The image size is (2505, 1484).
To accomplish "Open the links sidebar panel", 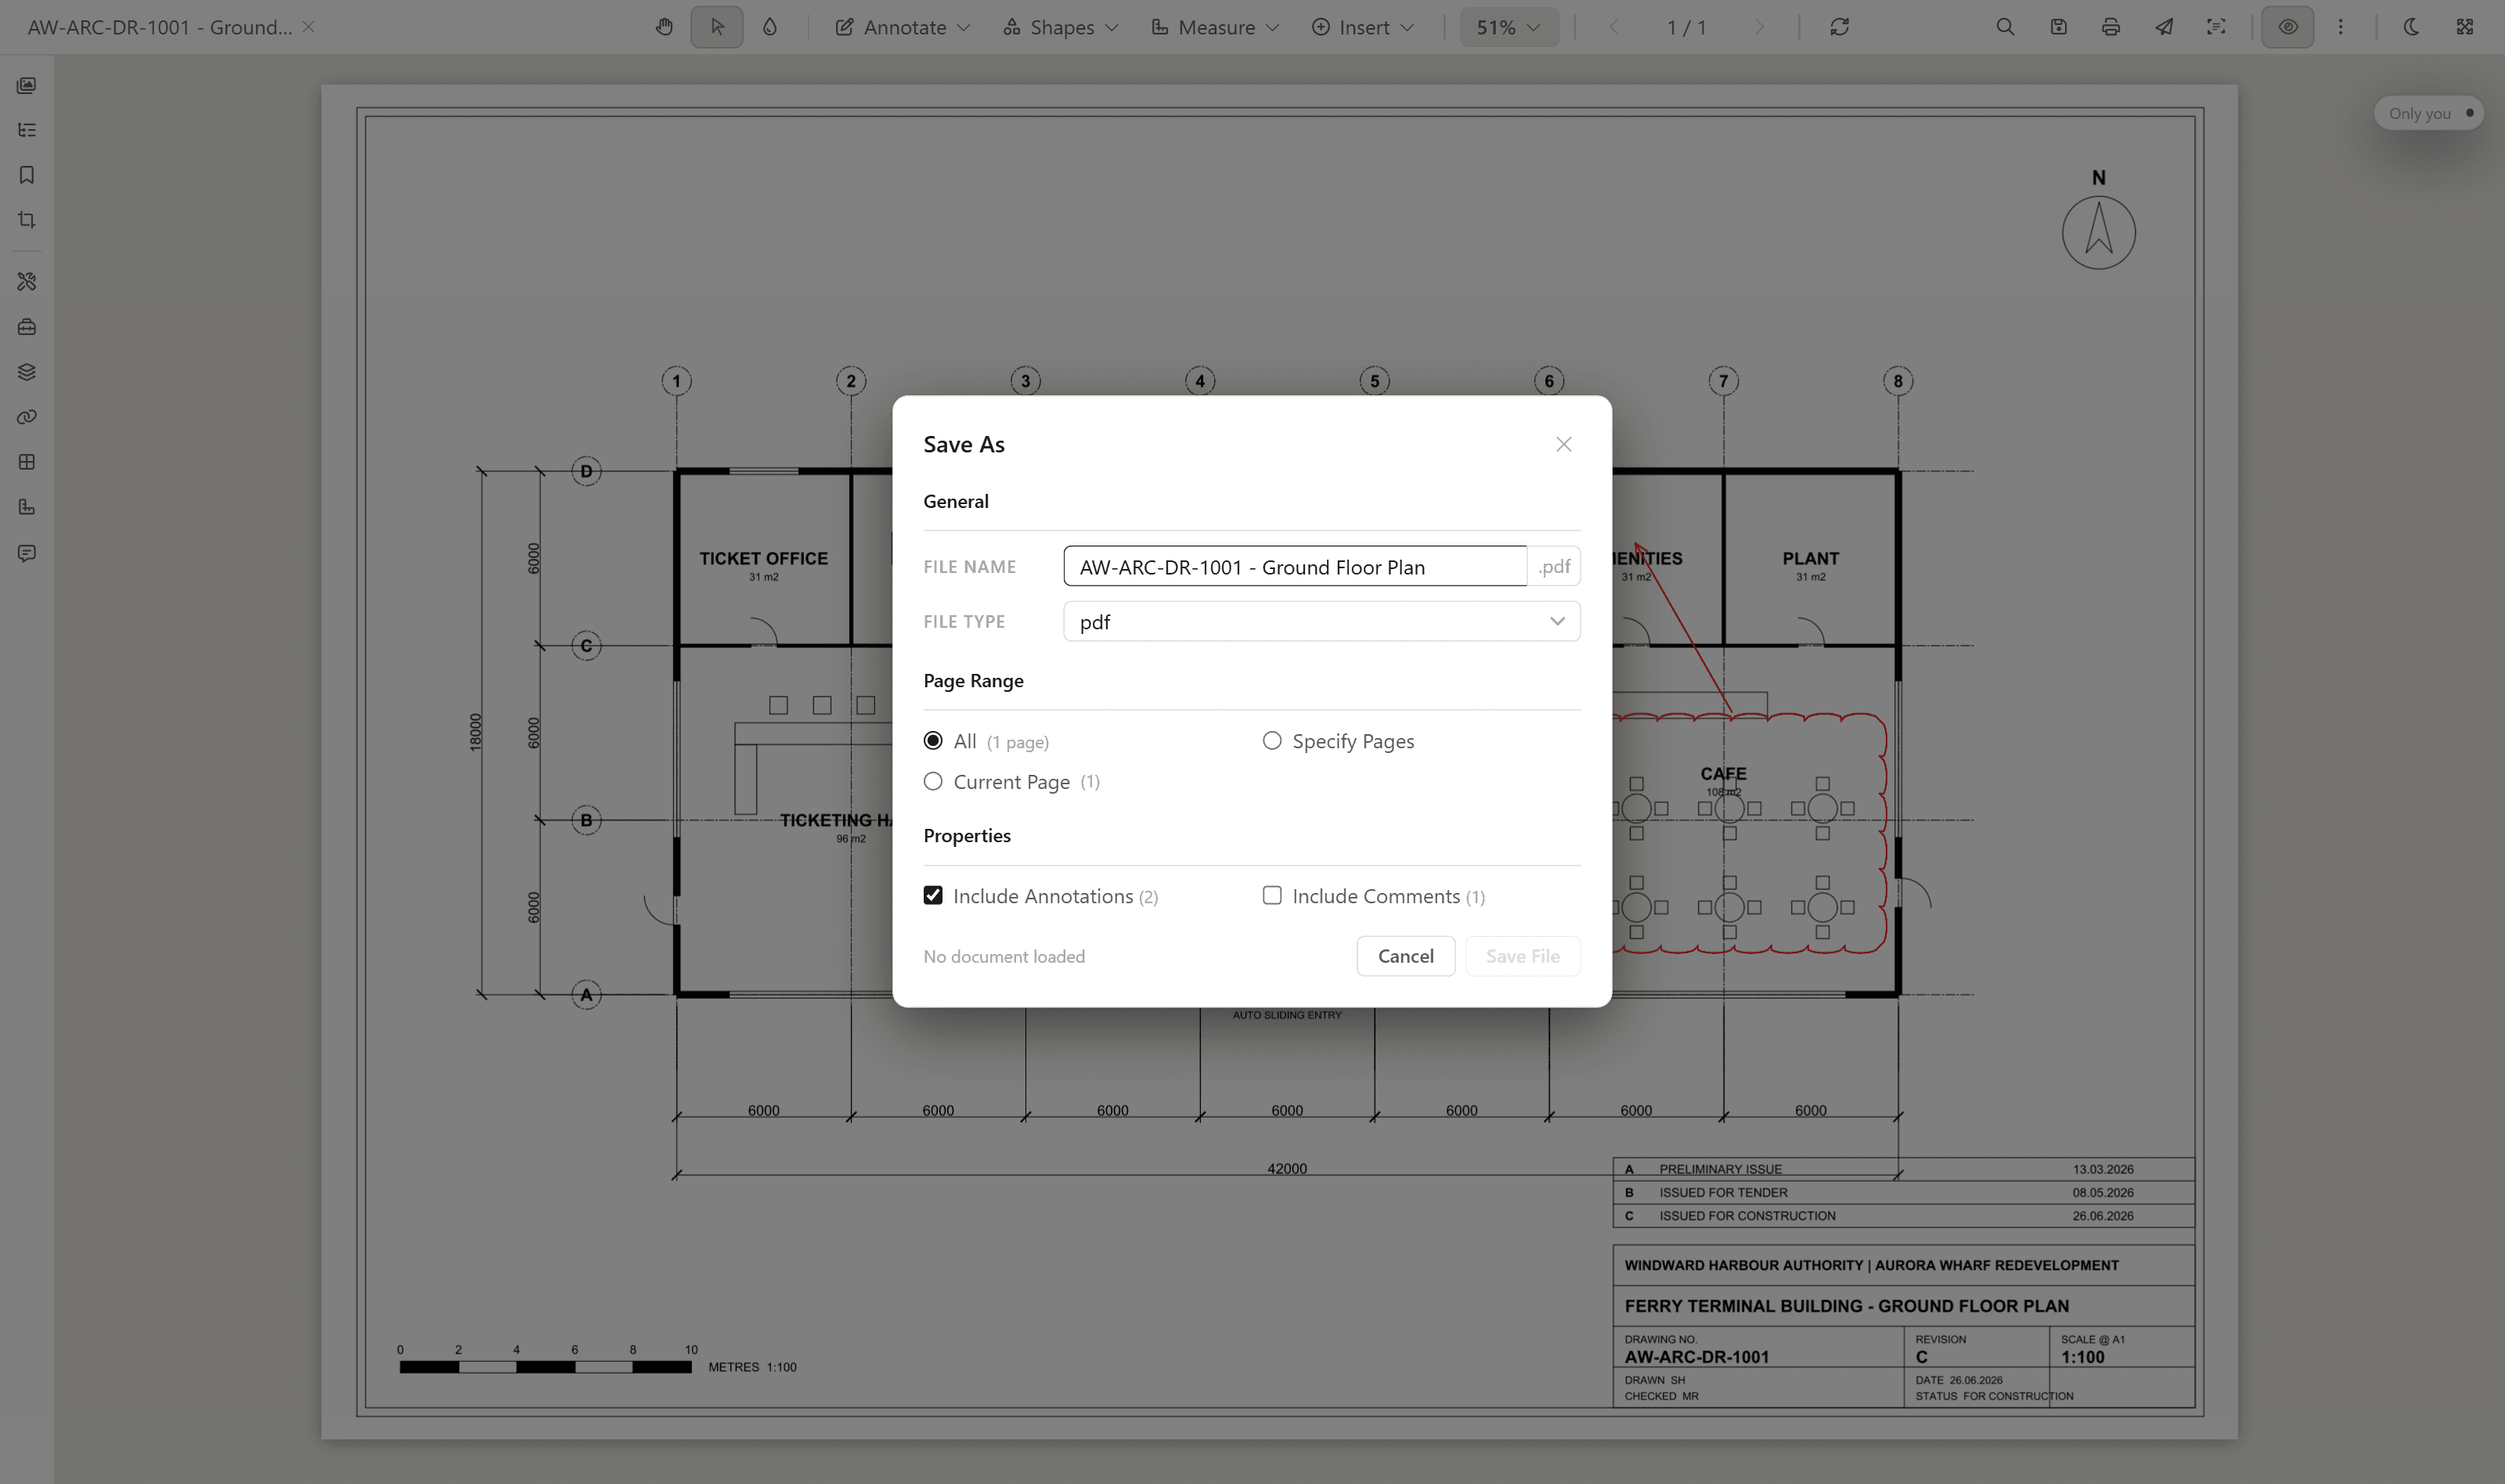I will (27, 417).
